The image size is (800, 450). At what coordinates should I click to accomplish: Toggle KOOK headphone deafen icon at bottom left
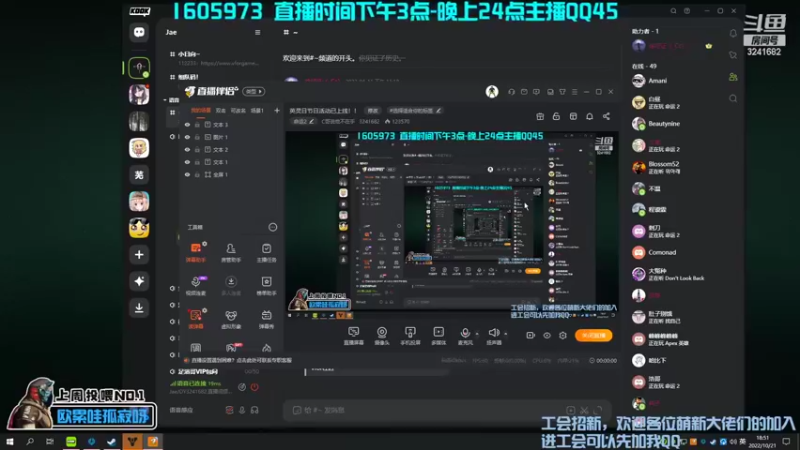(255, 410)
